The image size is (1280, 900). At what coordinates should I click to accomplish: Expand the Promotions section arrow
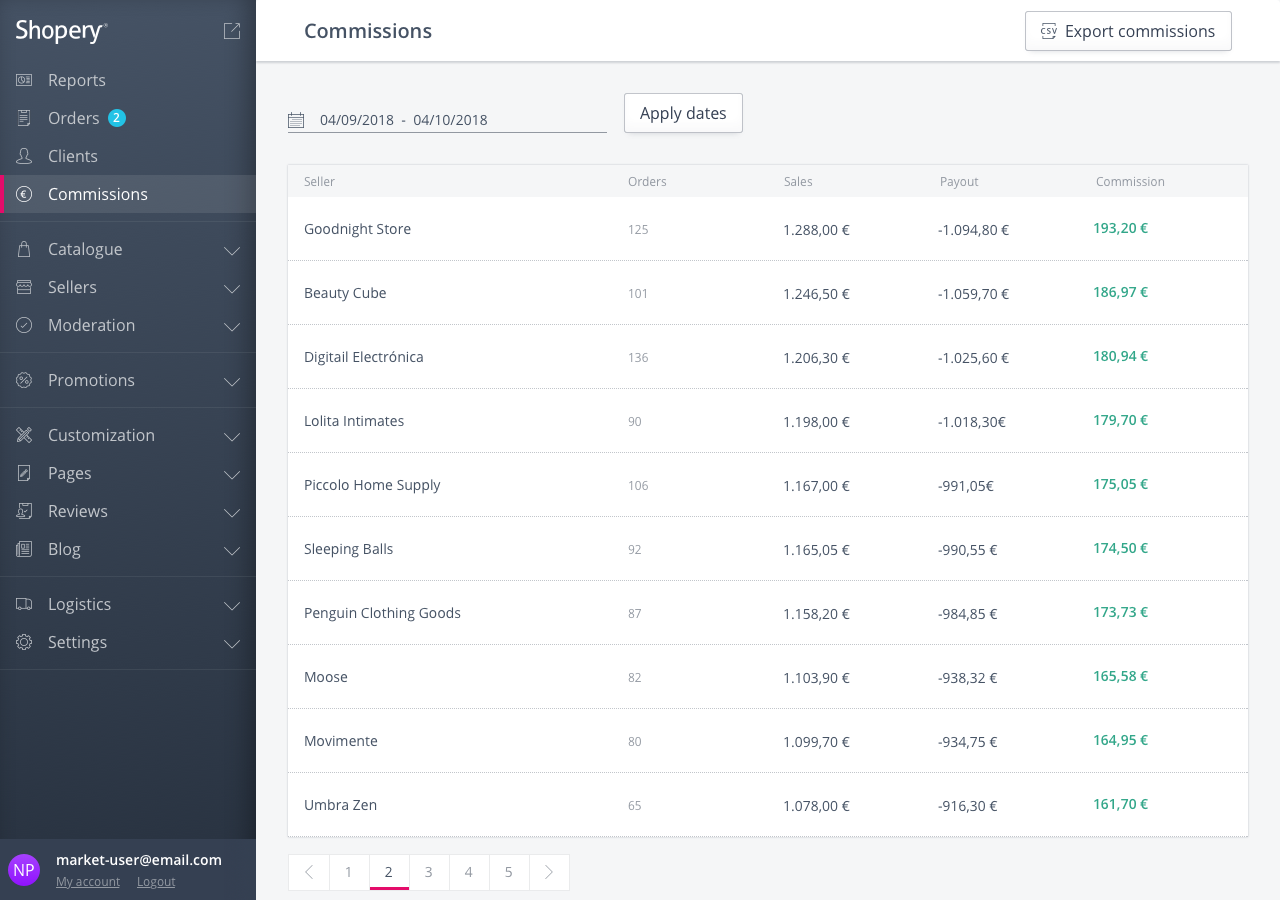[232, 381]
